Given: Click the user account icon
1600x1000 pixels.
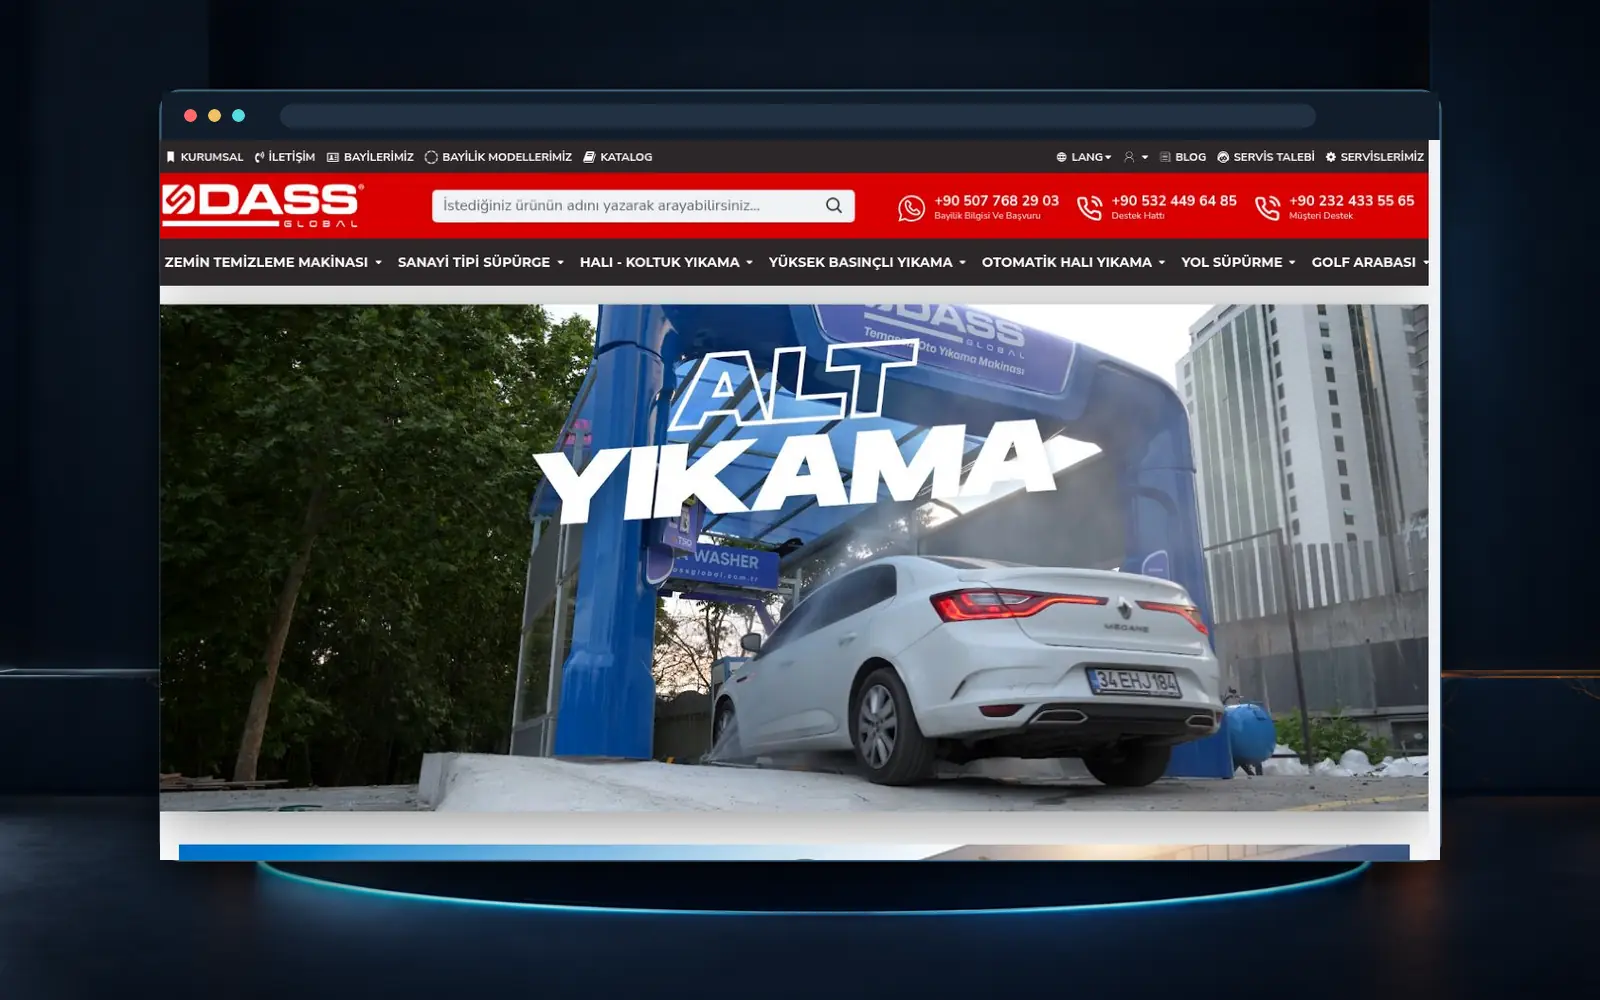Looking at the screenshot, I should [1129, 157].
